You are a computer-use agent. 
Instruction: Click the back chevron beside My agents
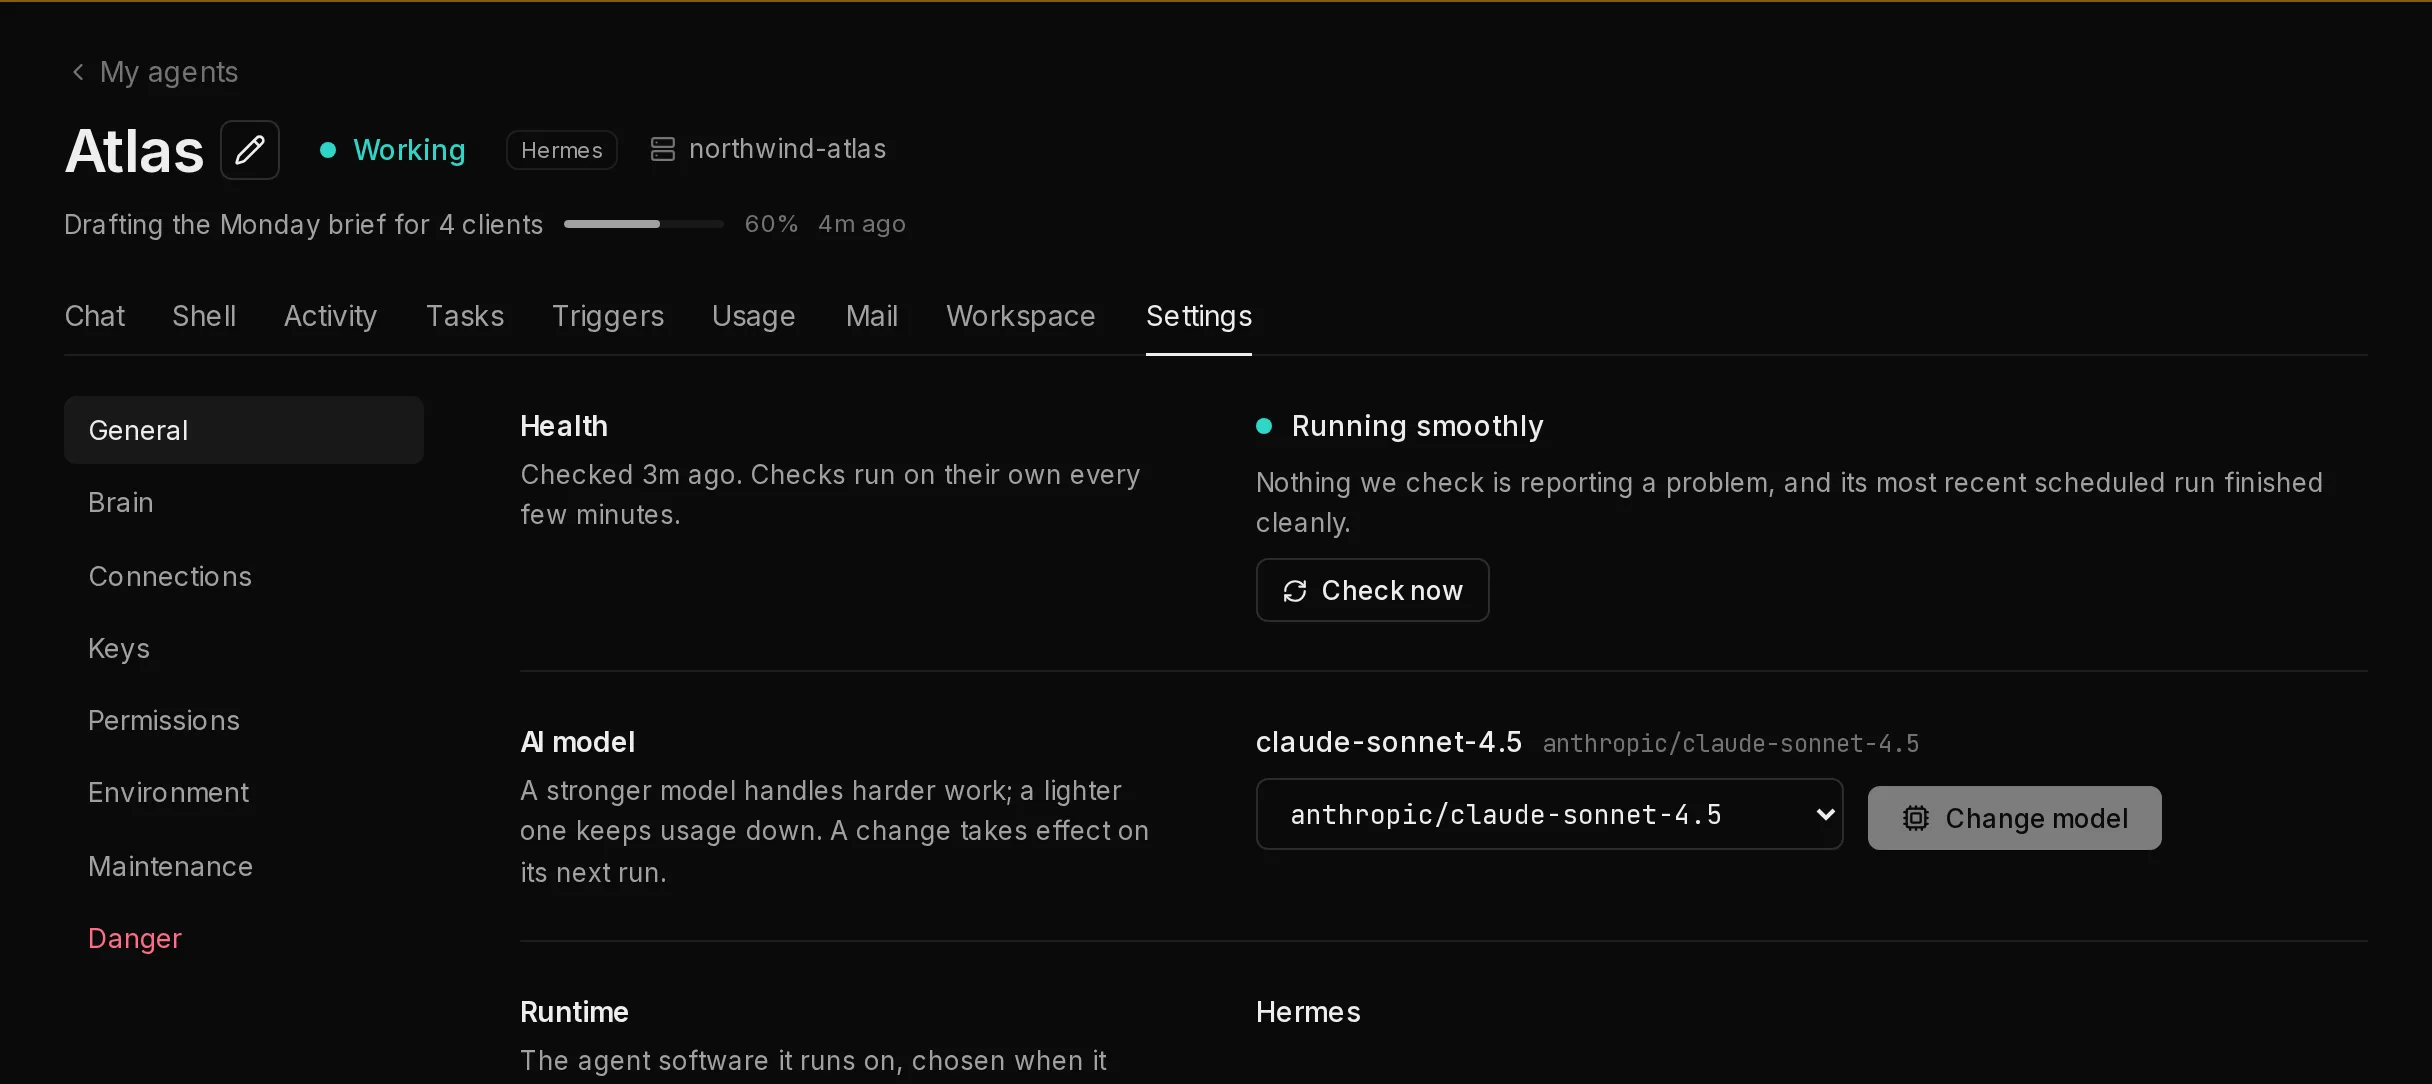pos(78,72)
